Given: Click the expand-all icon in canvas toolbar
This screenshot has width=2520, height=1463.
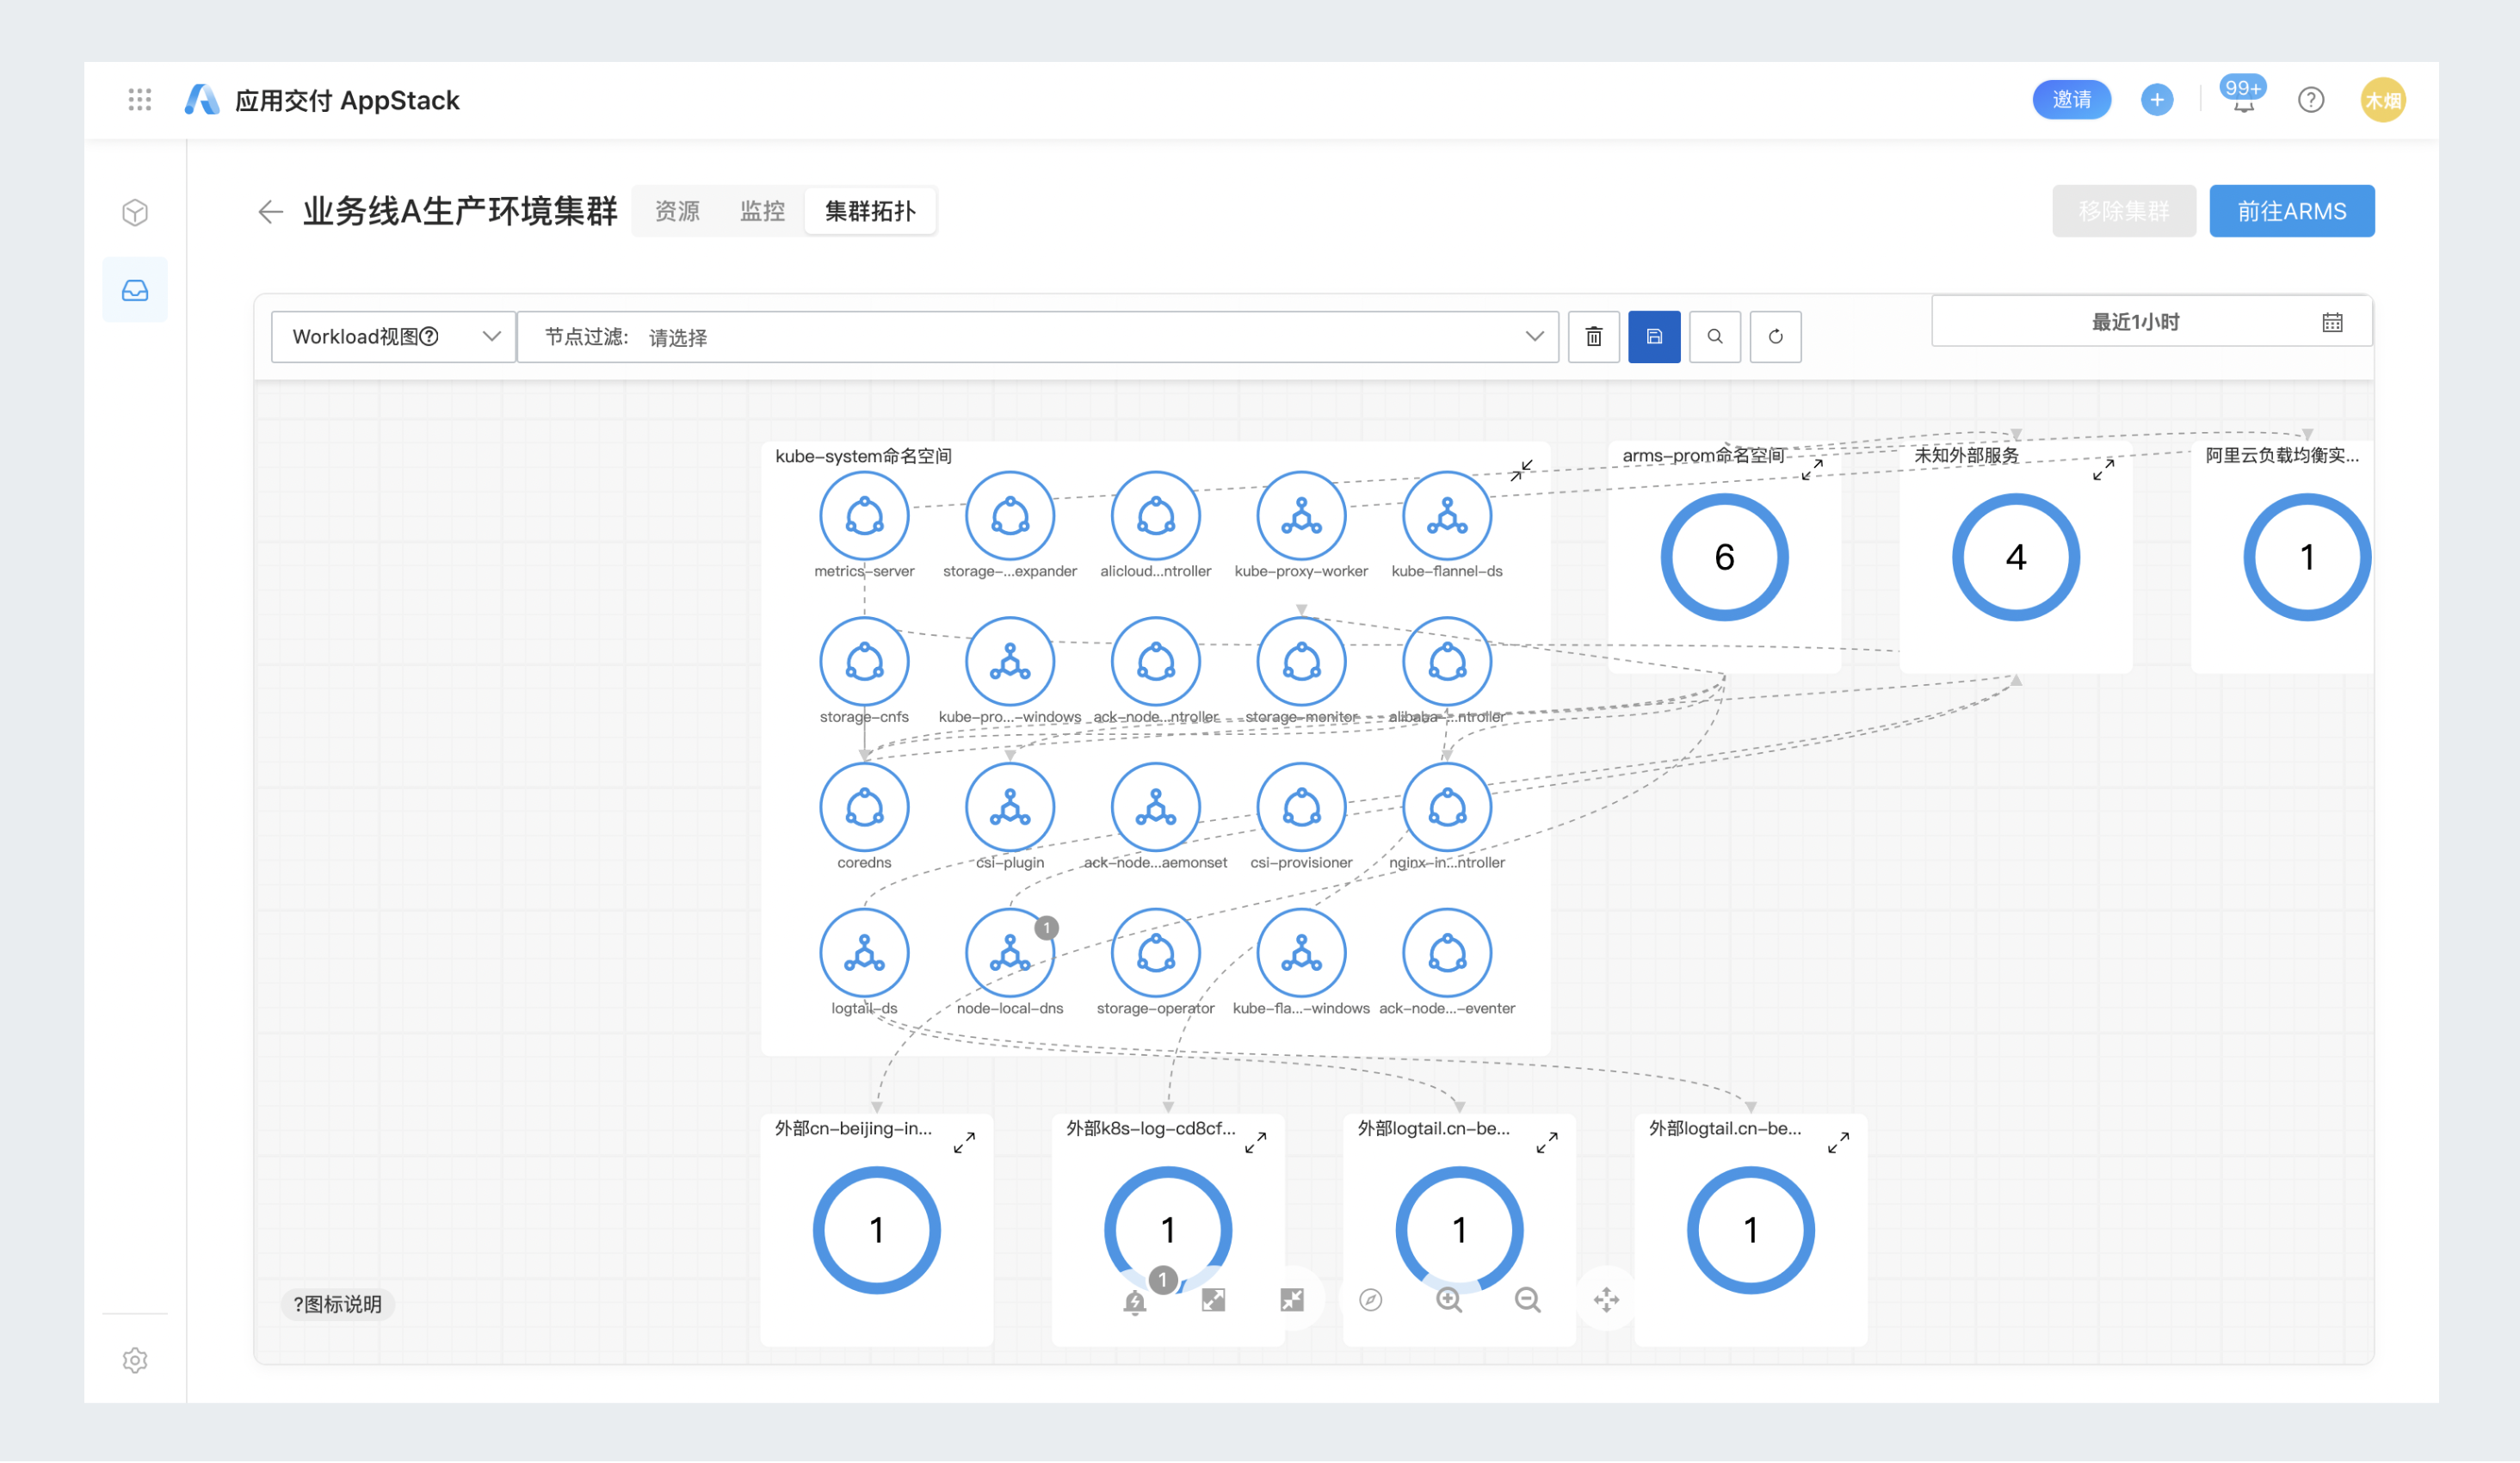Looking at the screenshot, I should (x=1213, y=1301).
